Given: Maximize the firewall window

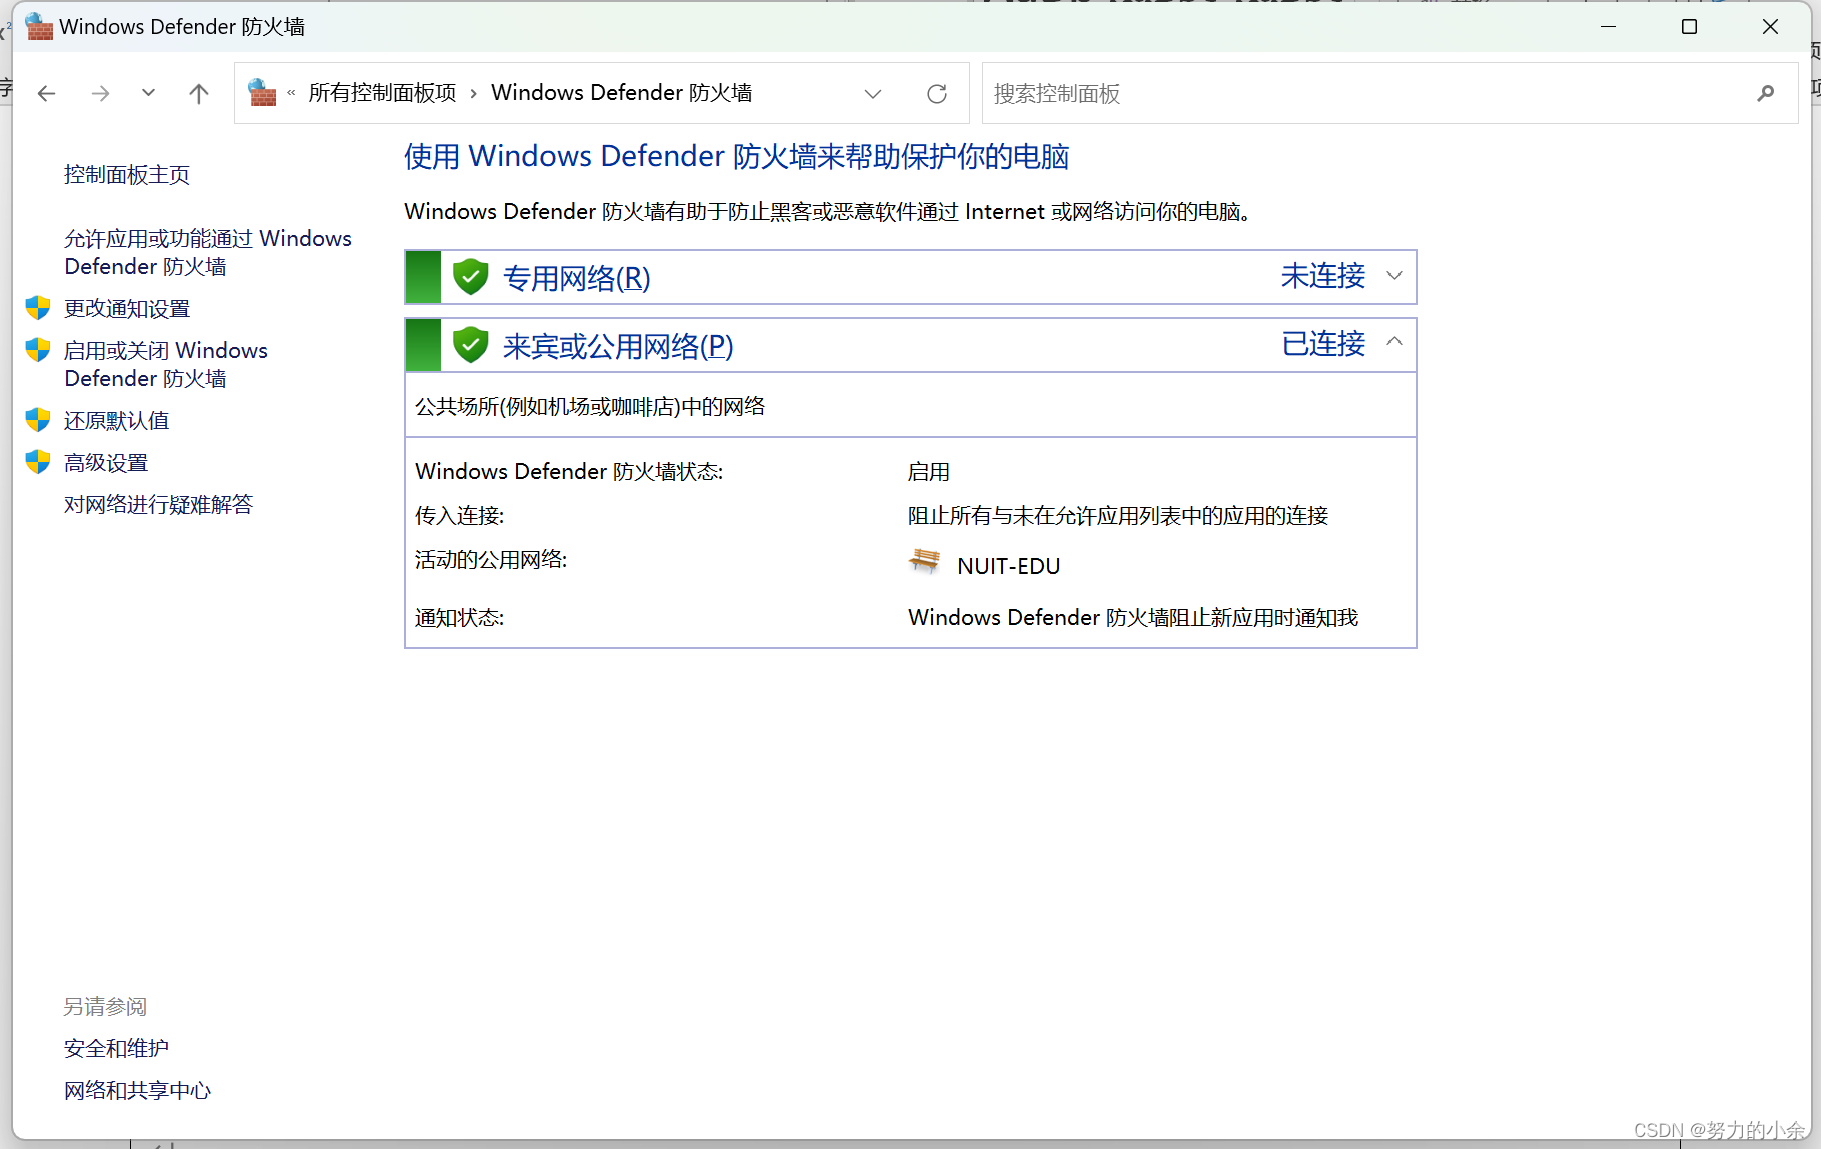Looking at the screenshot, I should click(x=1689, y=27).
